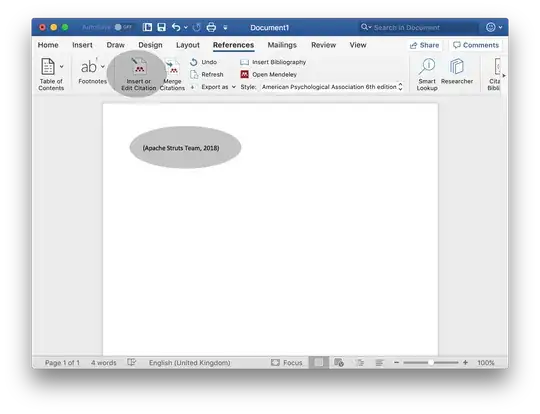Switch to the Mailings tab

(282, 45)
